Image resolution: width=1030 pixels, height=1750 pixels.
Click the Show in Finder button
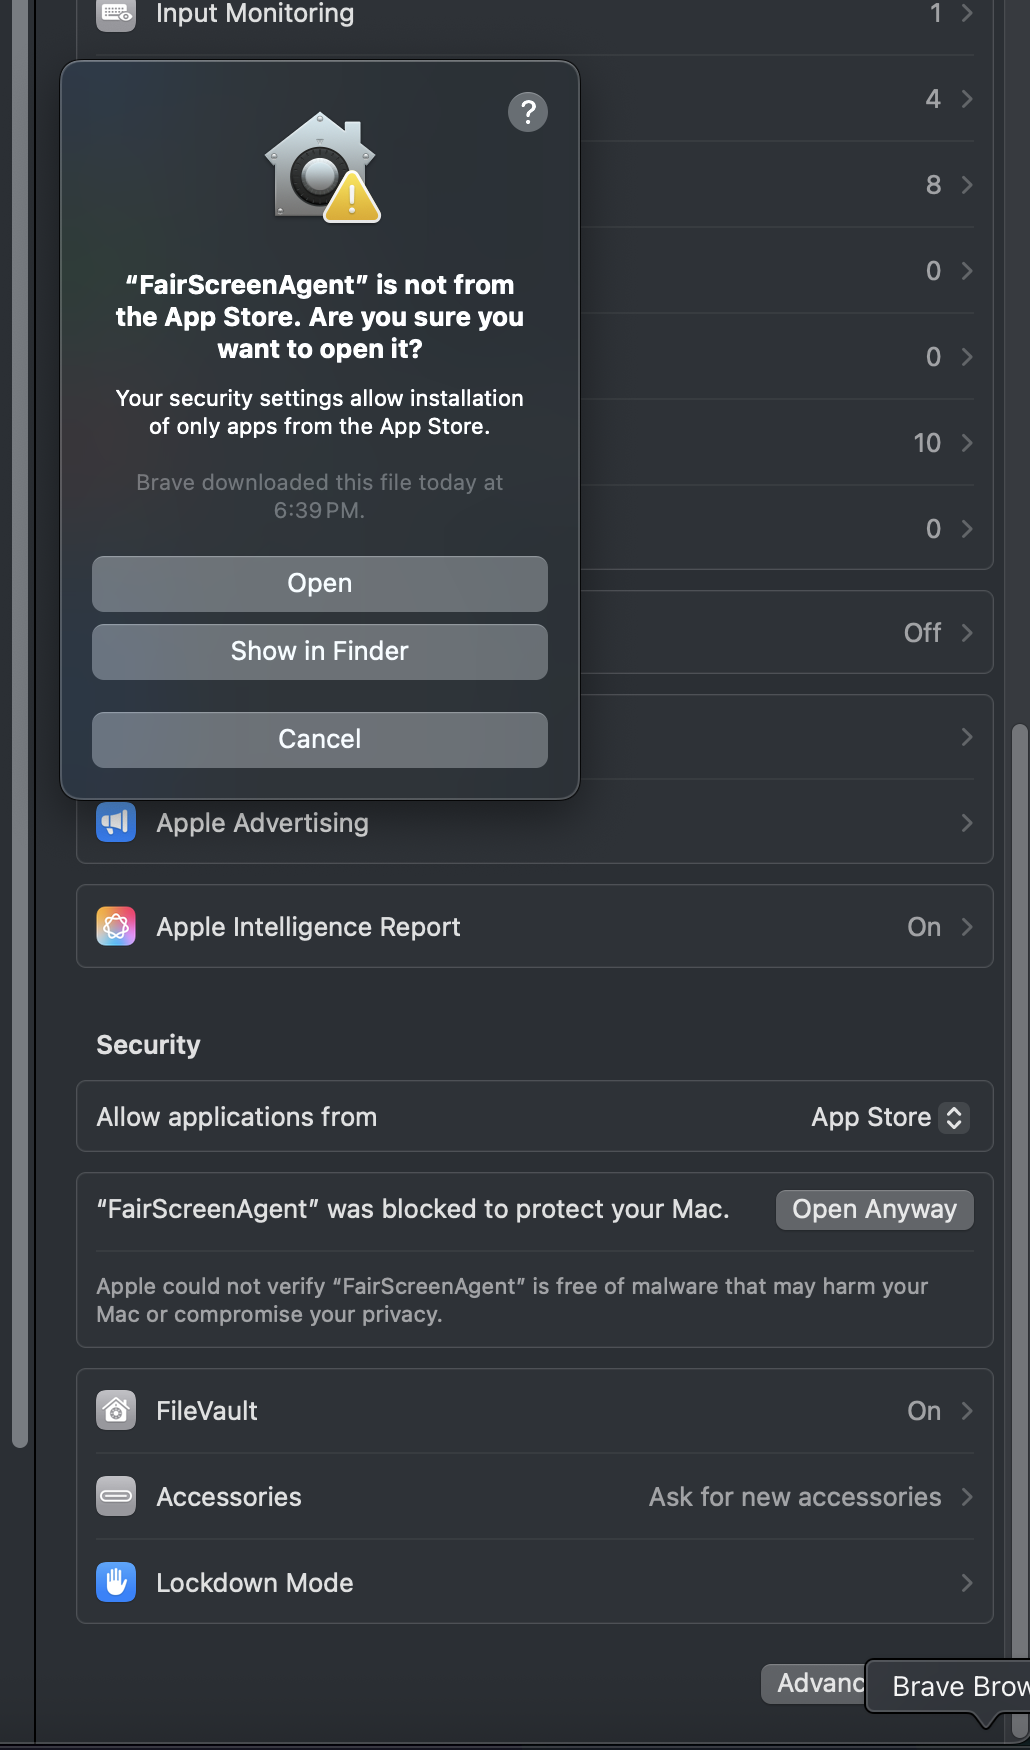320,652
